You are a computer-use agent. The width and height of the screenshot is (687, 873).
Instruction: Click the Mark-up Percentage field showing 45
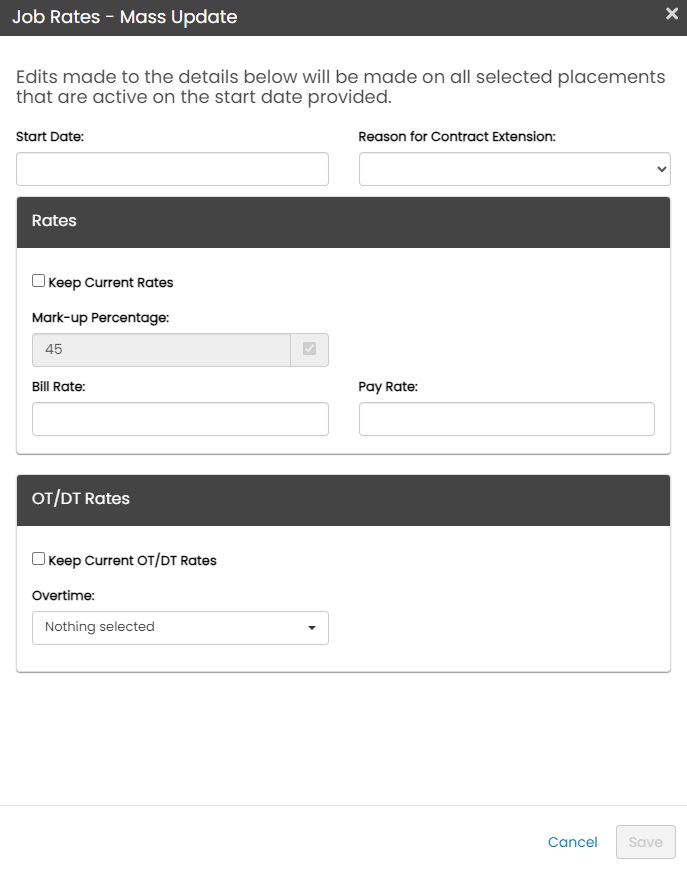pyautogui.click(x=161, y=350)
